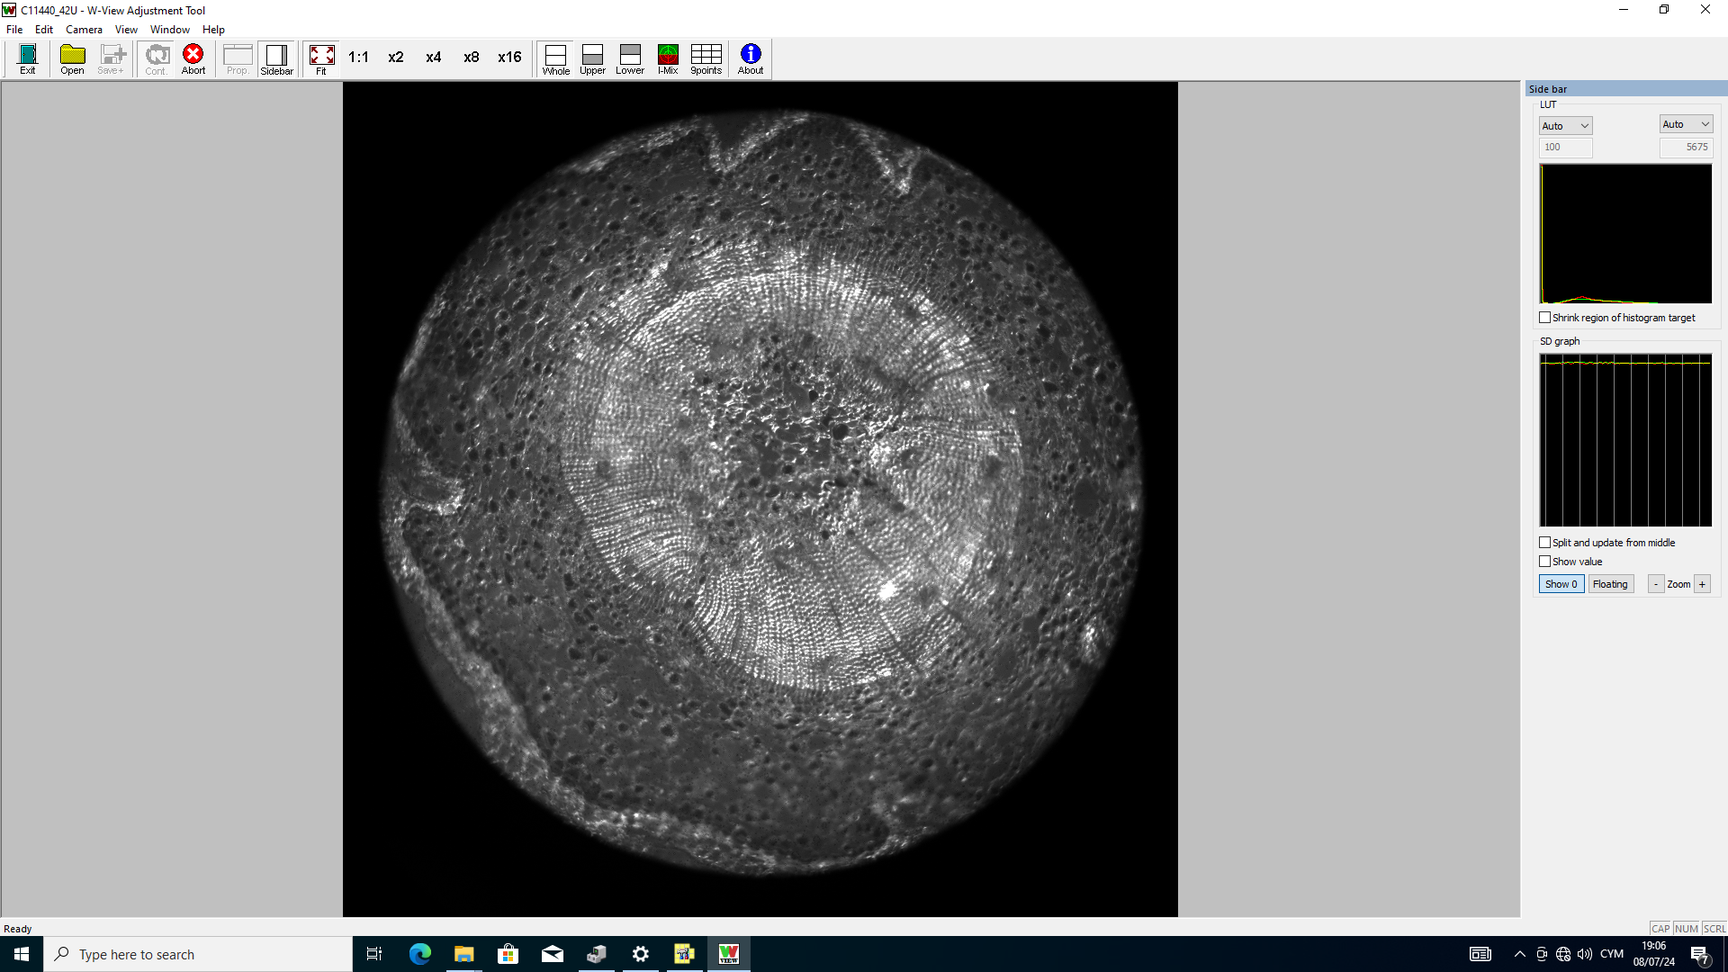This screenshot has height=972, width=1728.
Task: Switch to W-View app in the taskbar
Action: coord(728,954)
